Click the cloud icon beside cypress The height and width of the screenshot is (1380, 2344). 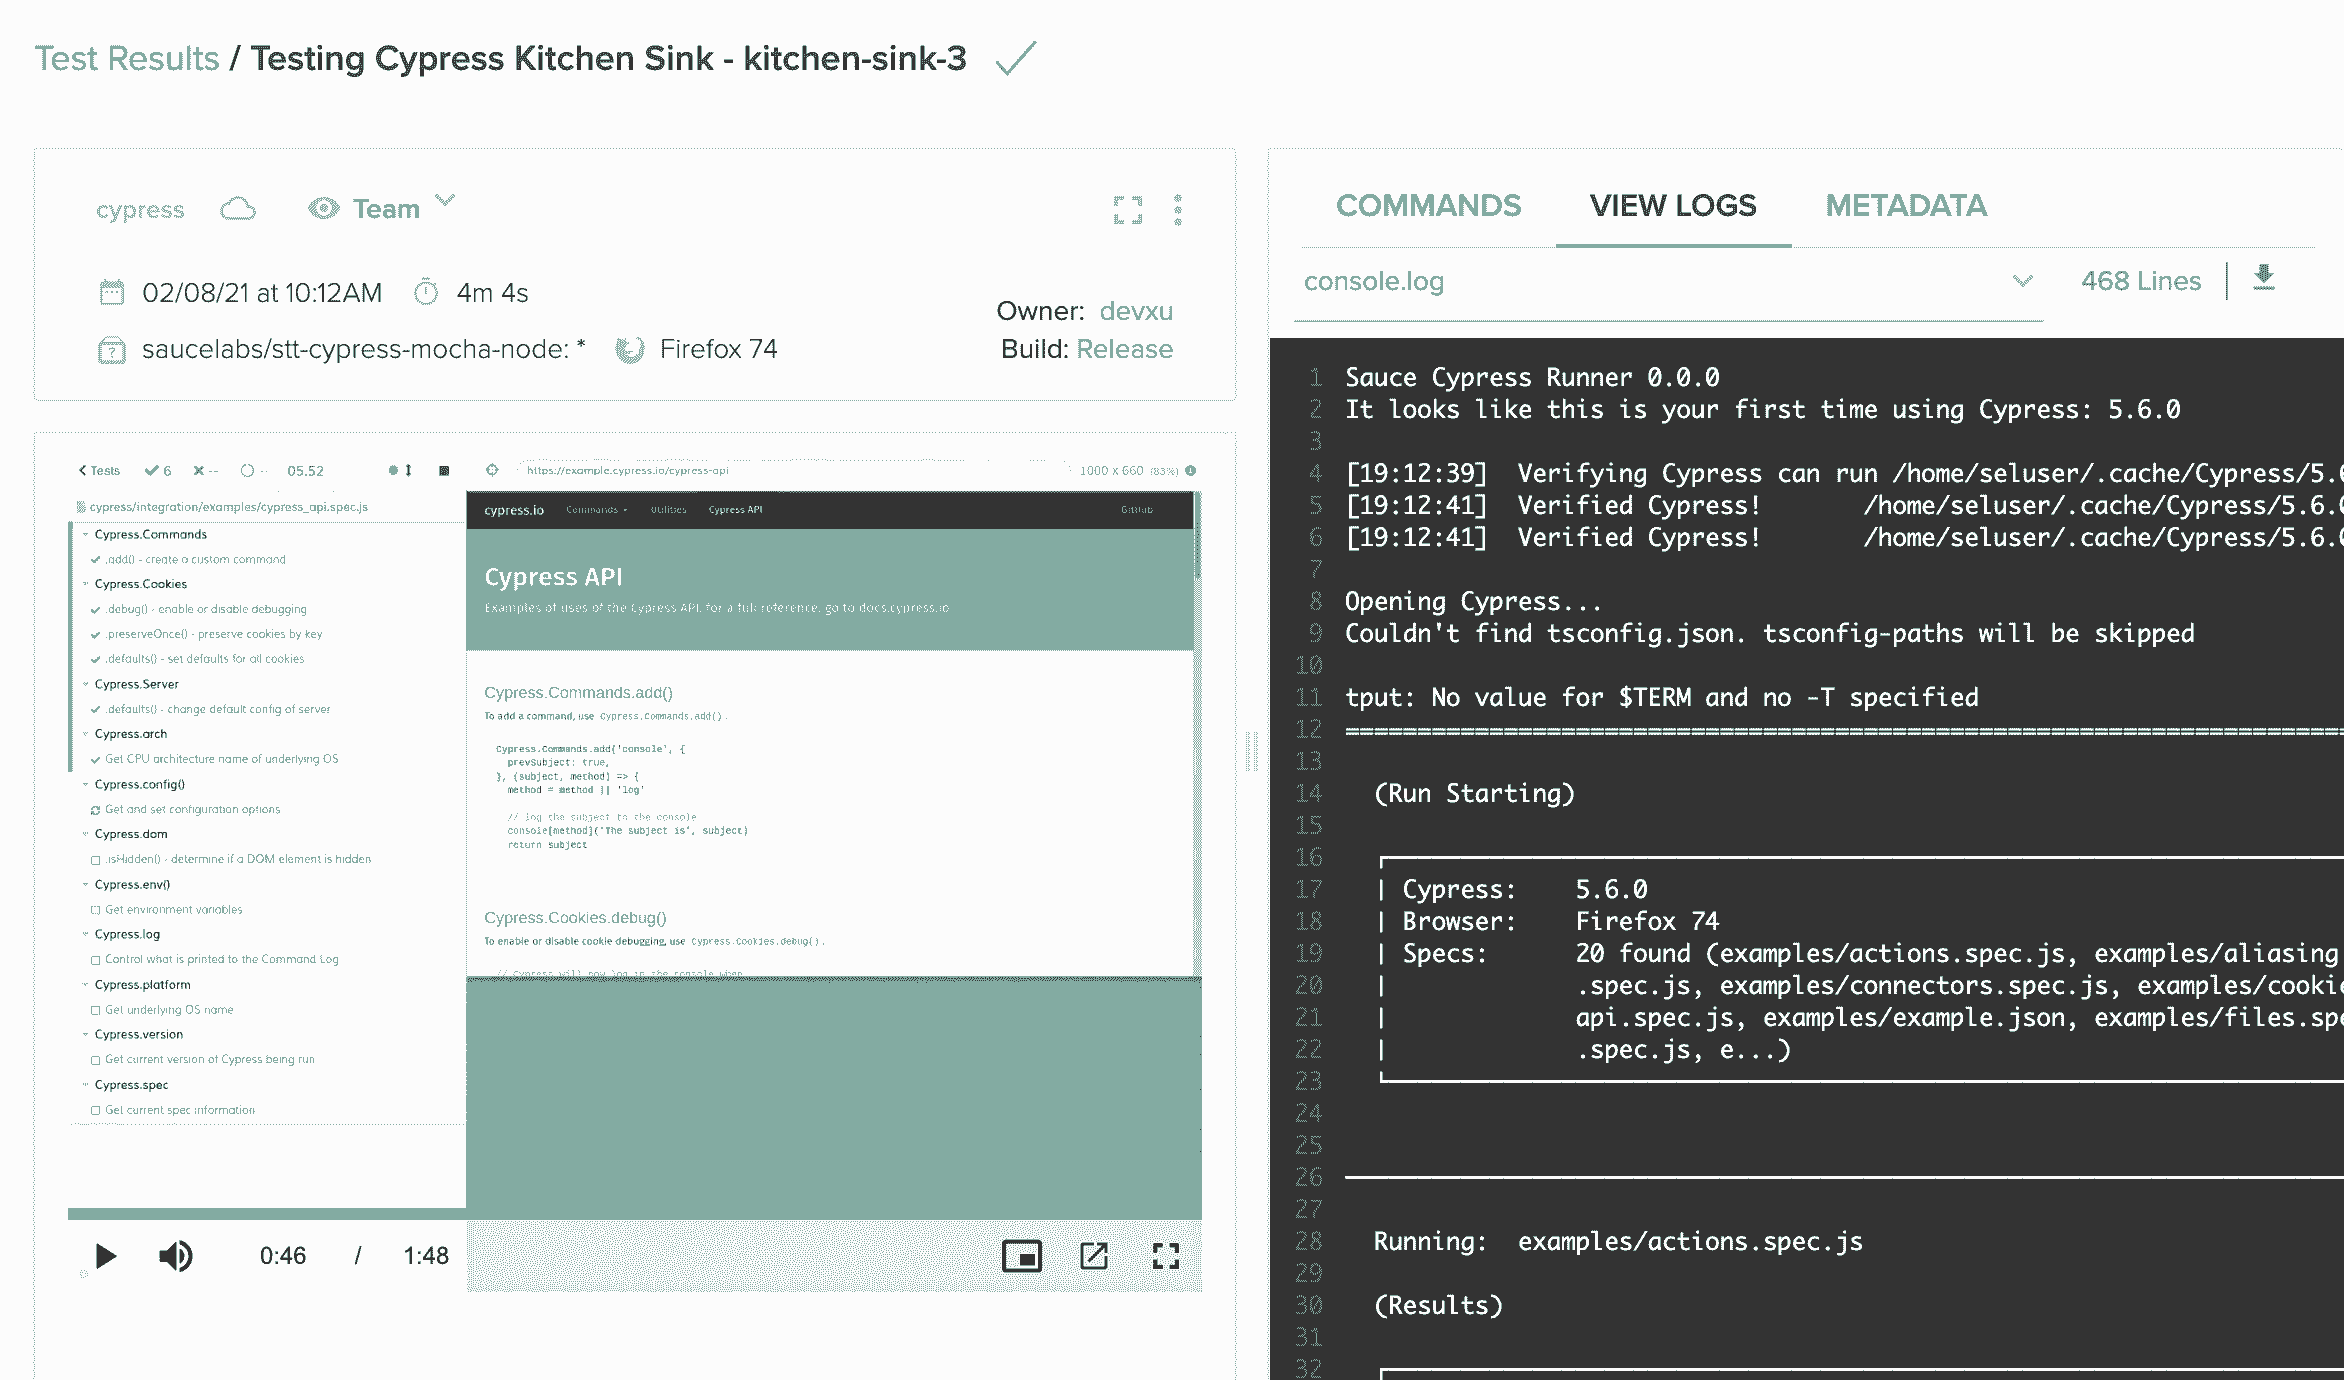(238, 209)
